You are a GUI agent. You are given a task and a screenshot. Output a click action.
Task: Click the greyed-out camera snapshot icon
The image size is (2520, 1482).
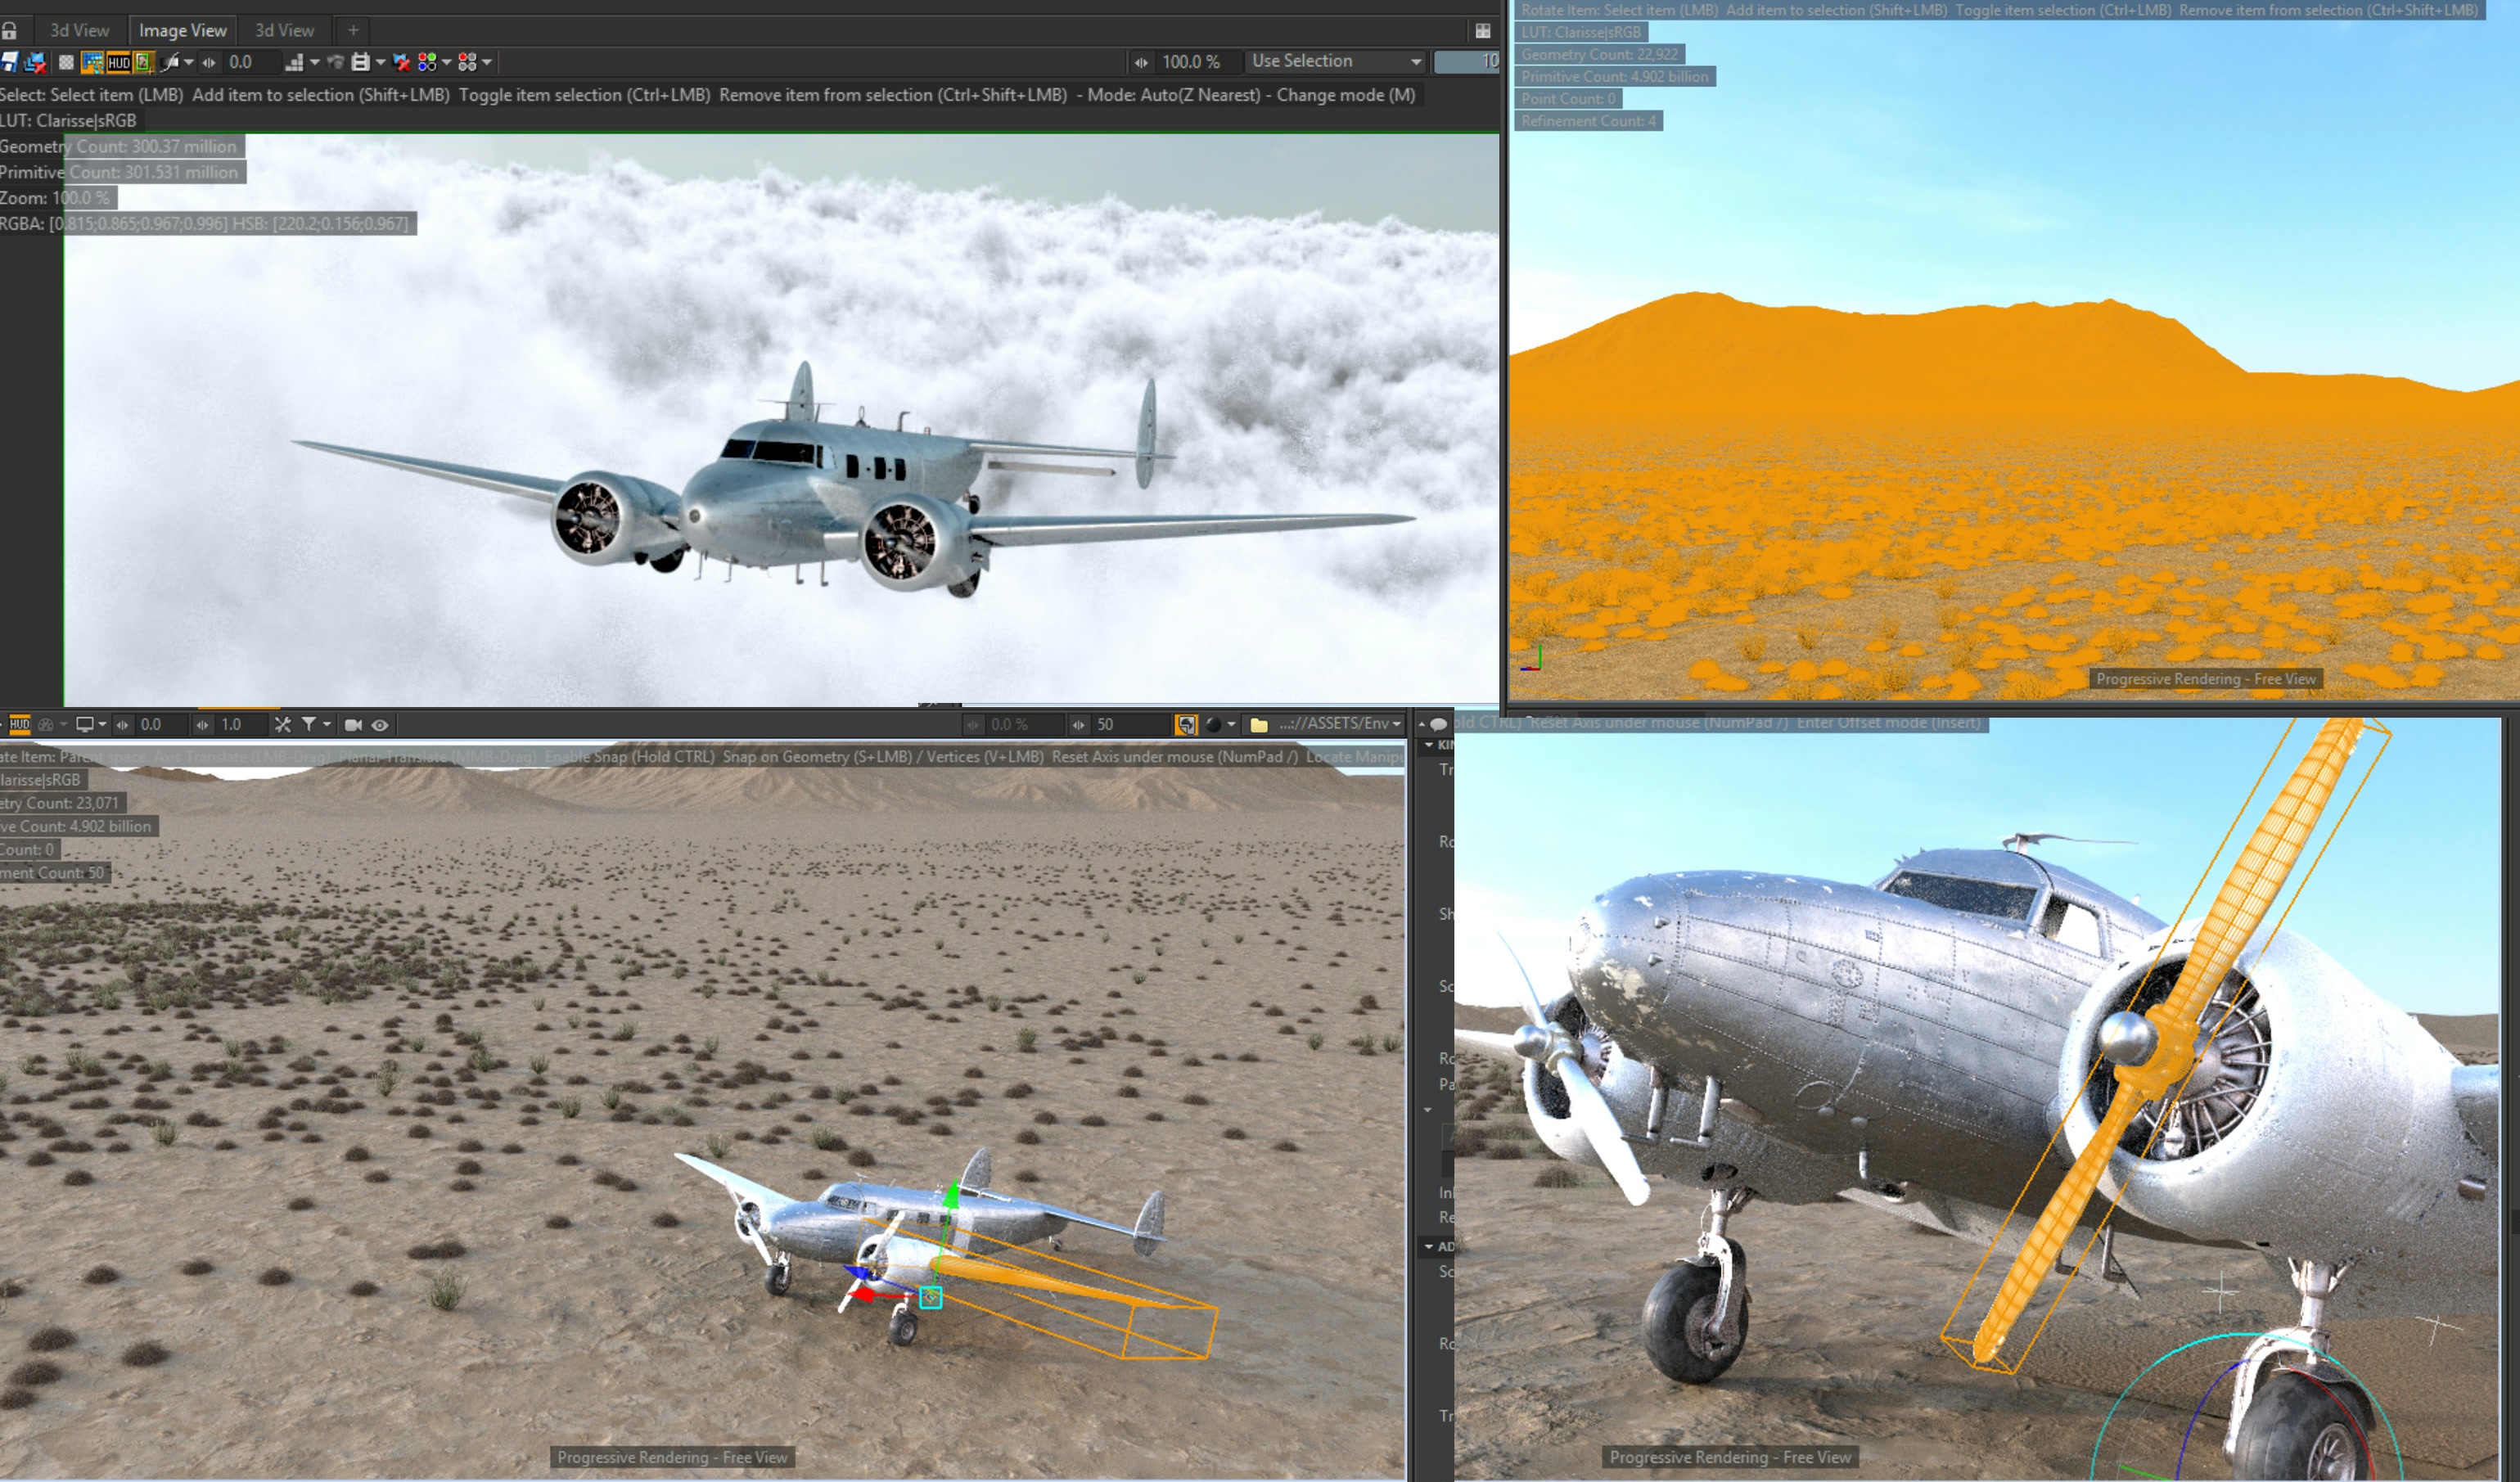pos(335,62)
